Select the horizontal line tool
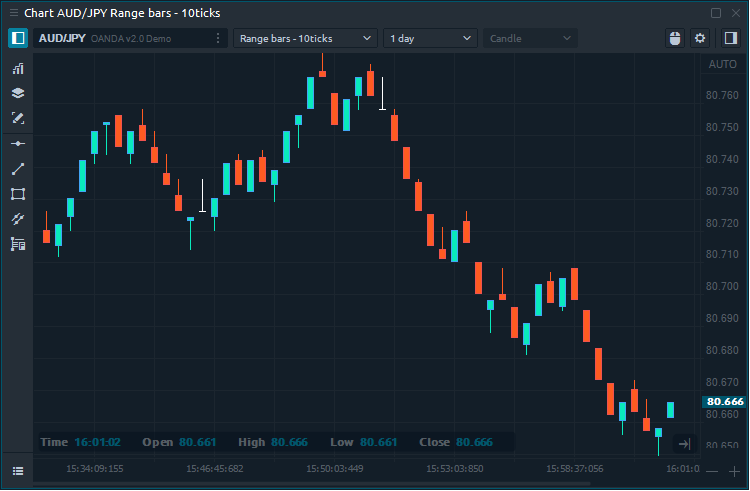750x491 pixels. click(x=18, y=144)
